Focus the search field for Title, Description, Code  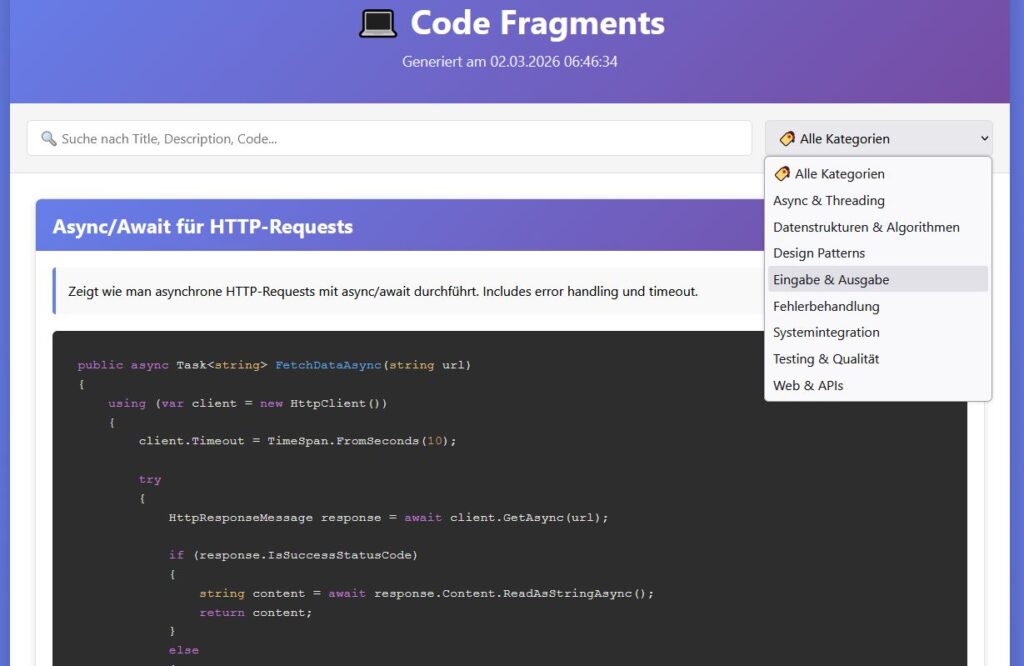(400, 139)
